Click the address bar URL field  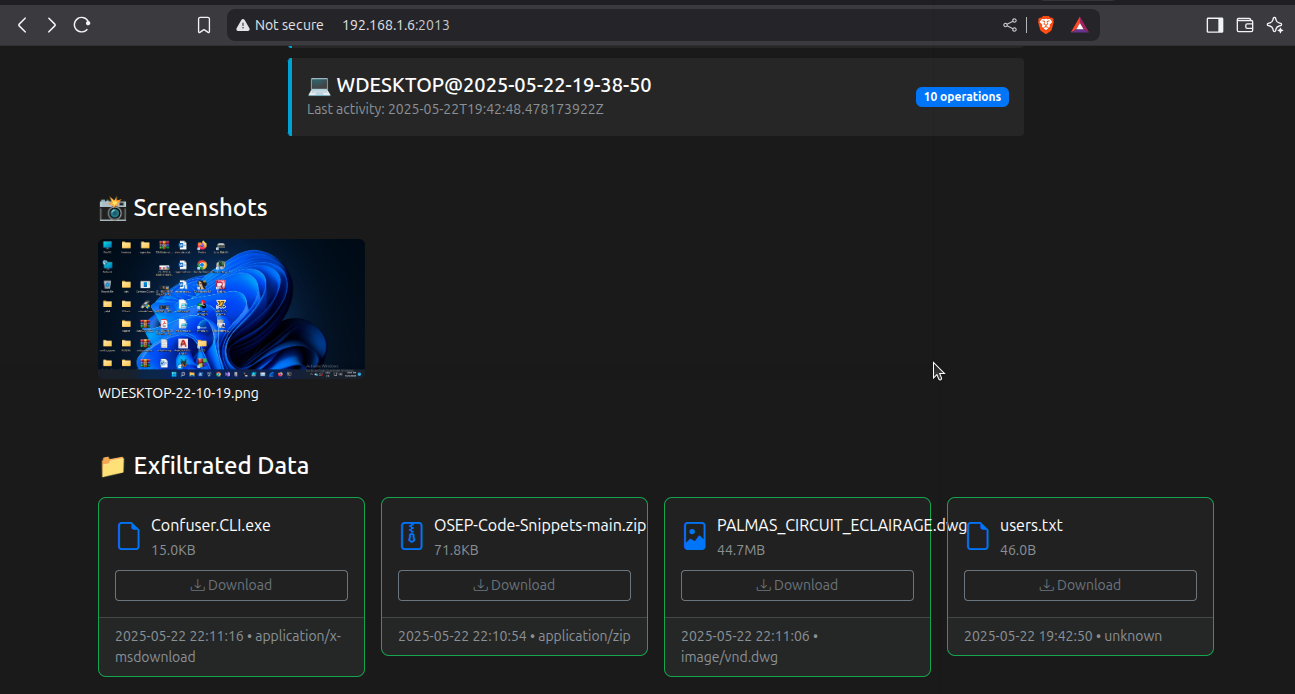[x=600, y=25]
